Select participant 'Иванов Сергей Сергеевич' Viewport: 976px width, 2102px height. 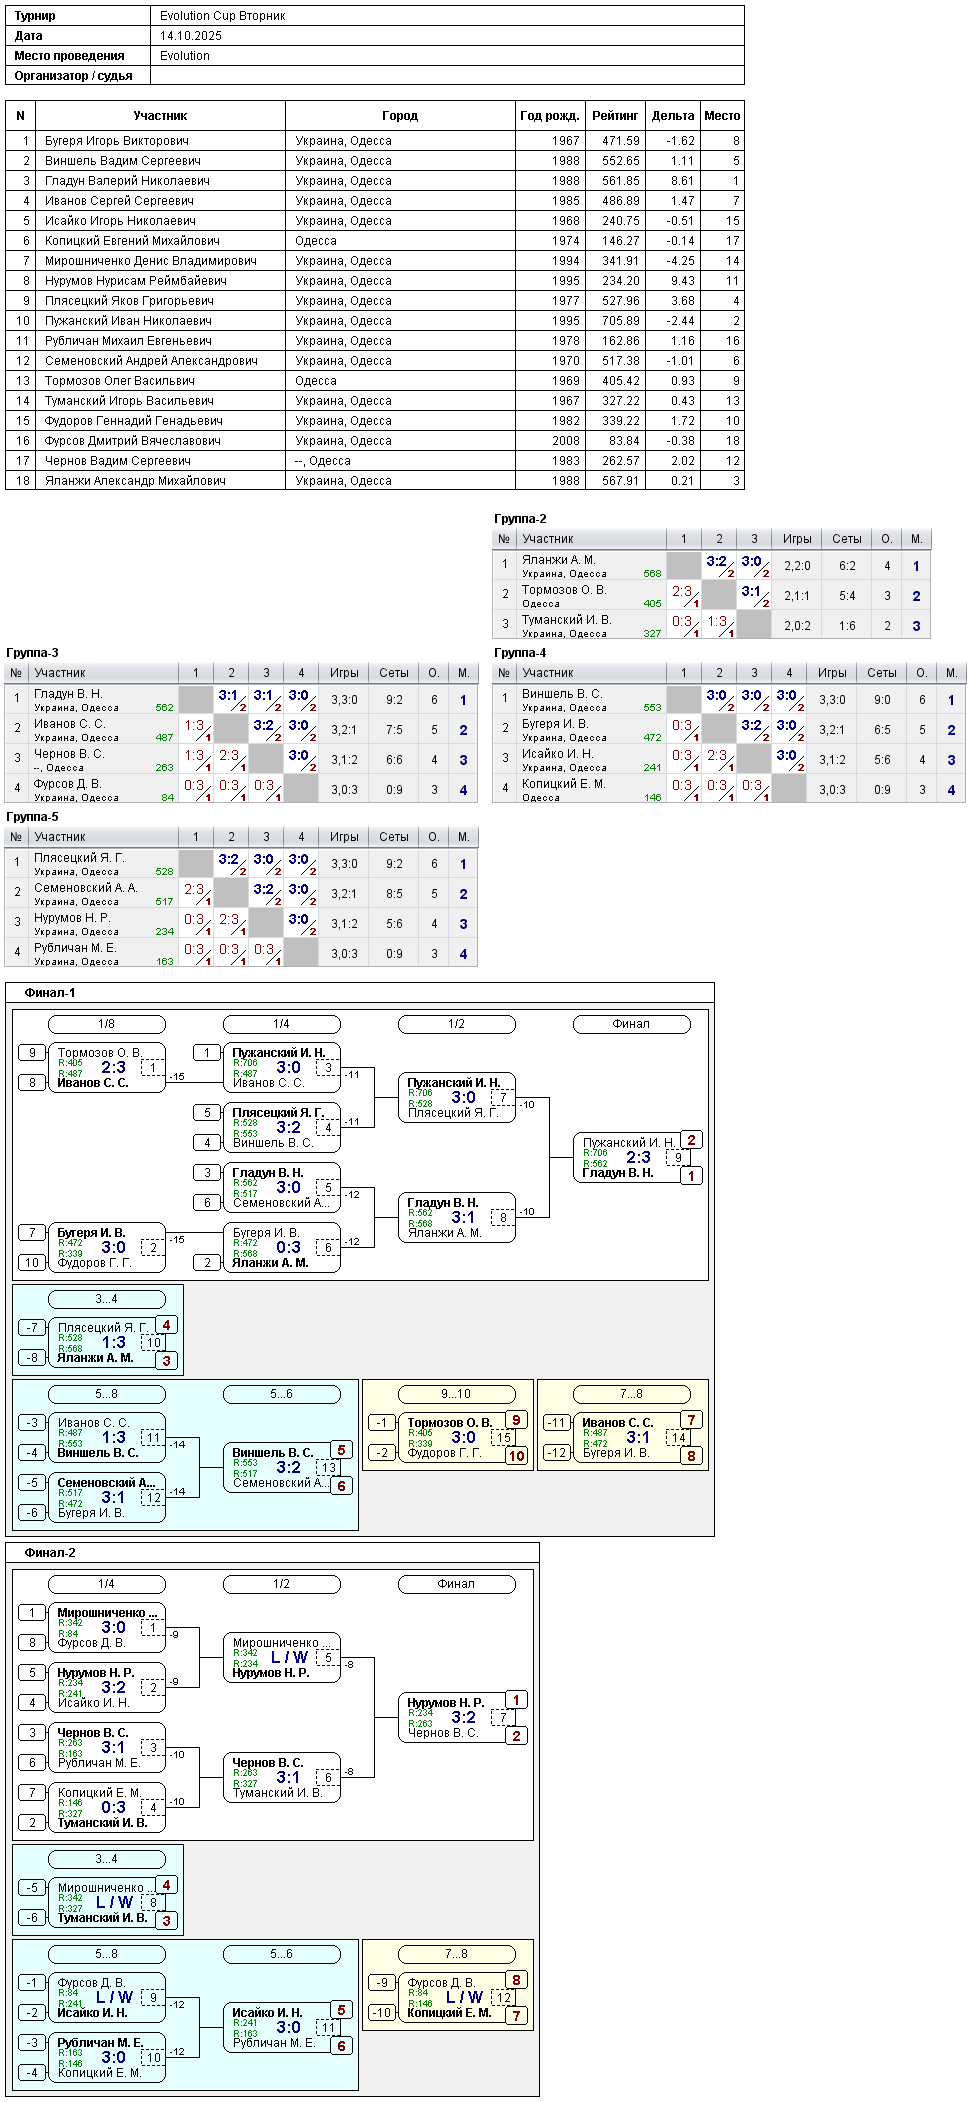pos(119,201)
